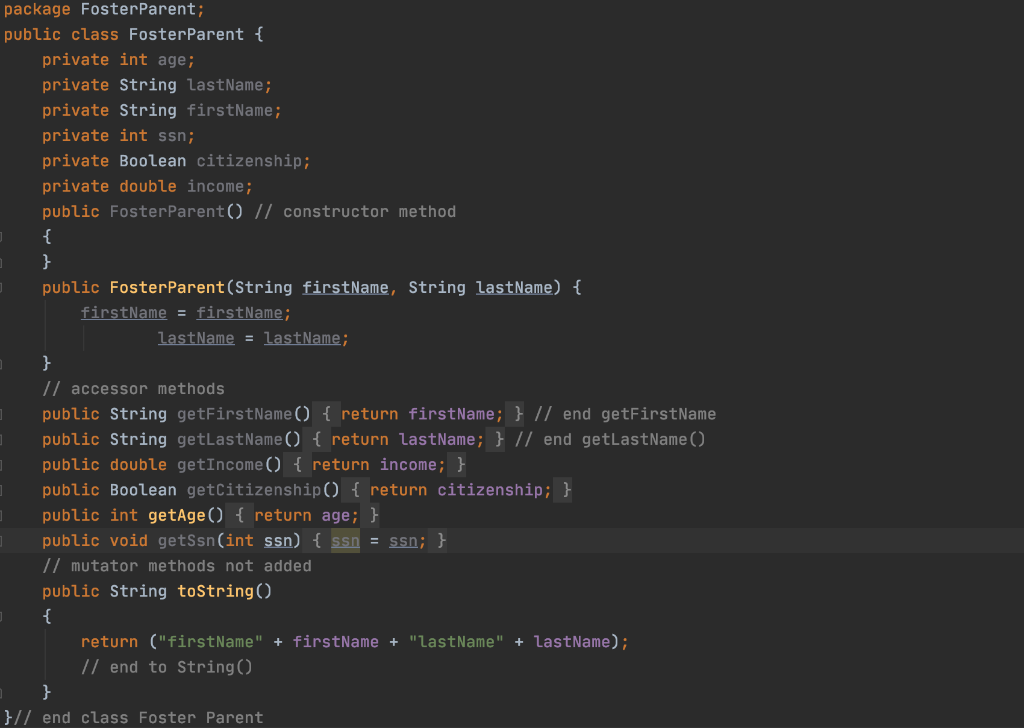Click the private int age field declaration
Viewport: 1024px width, 728px height.
point(120,59)
